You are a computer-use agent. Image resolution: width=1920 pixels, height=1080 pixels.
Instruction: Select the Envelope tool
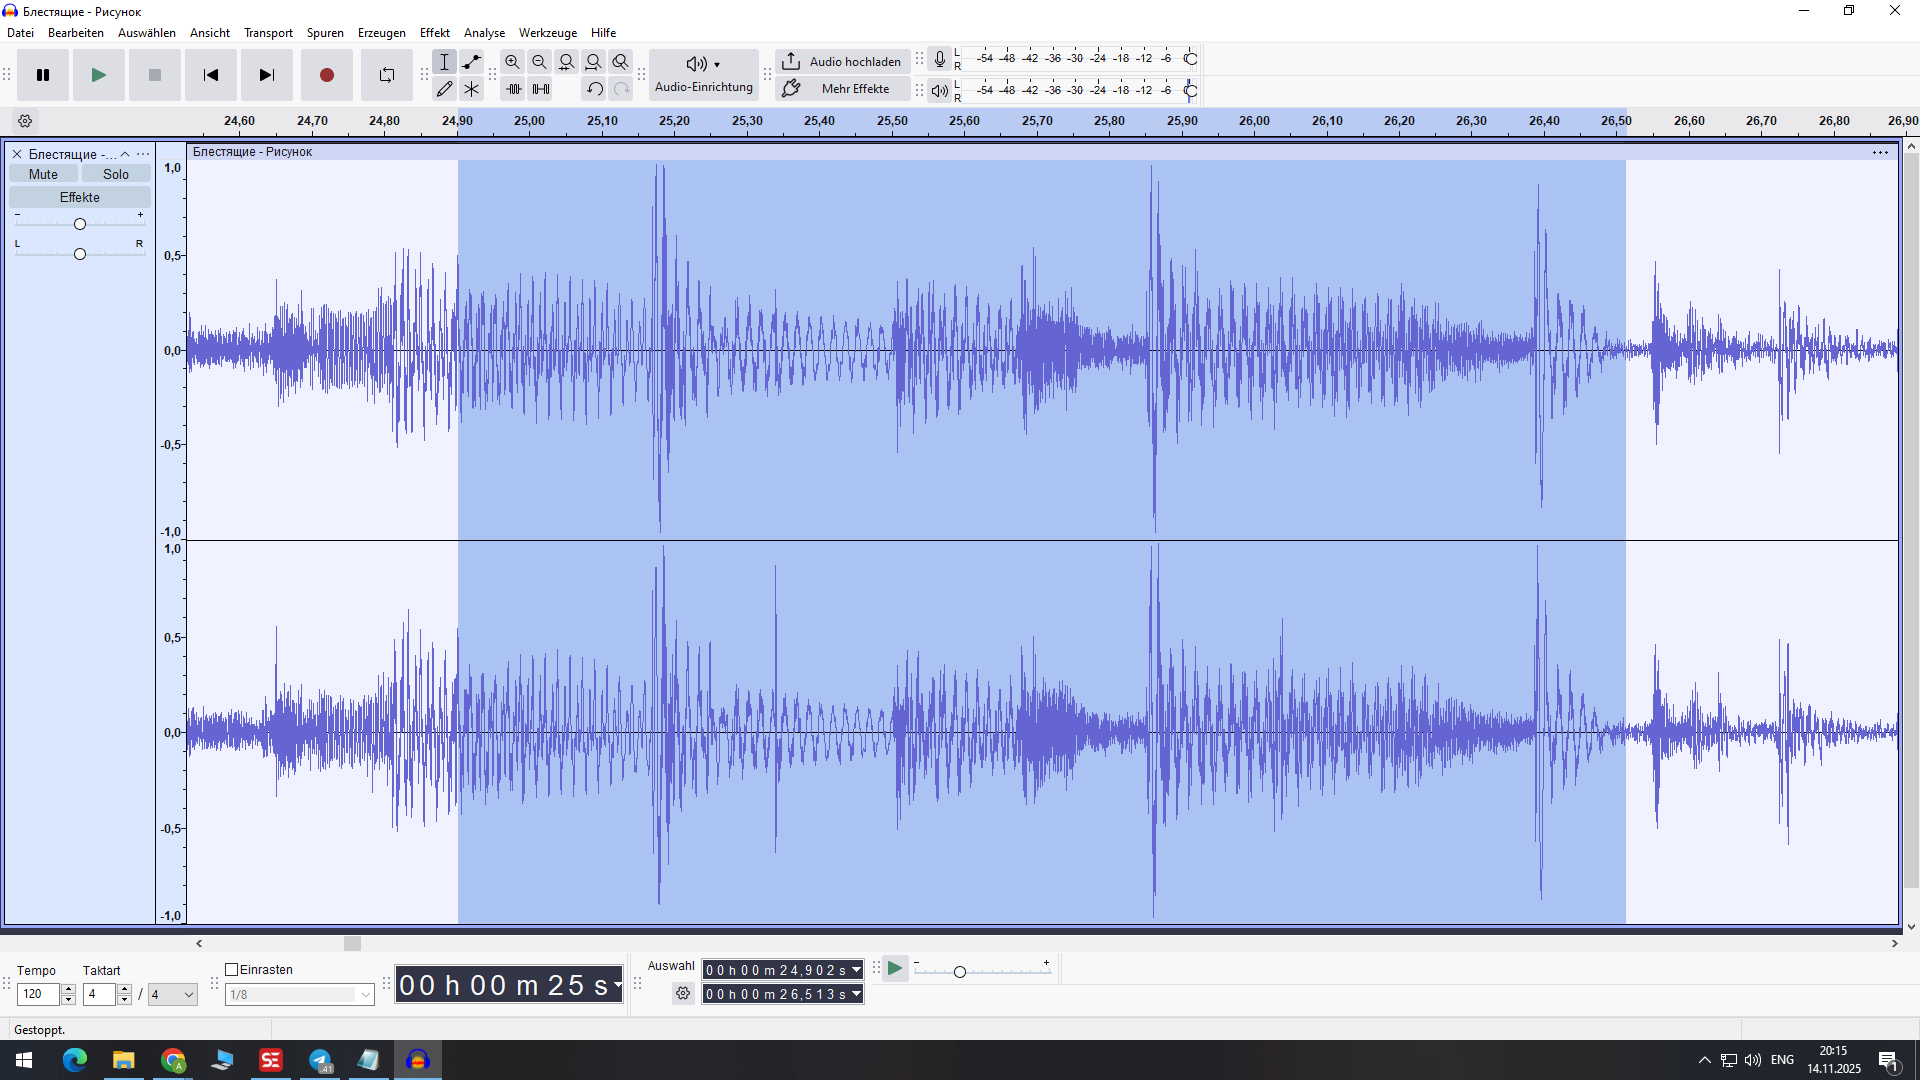point(472,62)
